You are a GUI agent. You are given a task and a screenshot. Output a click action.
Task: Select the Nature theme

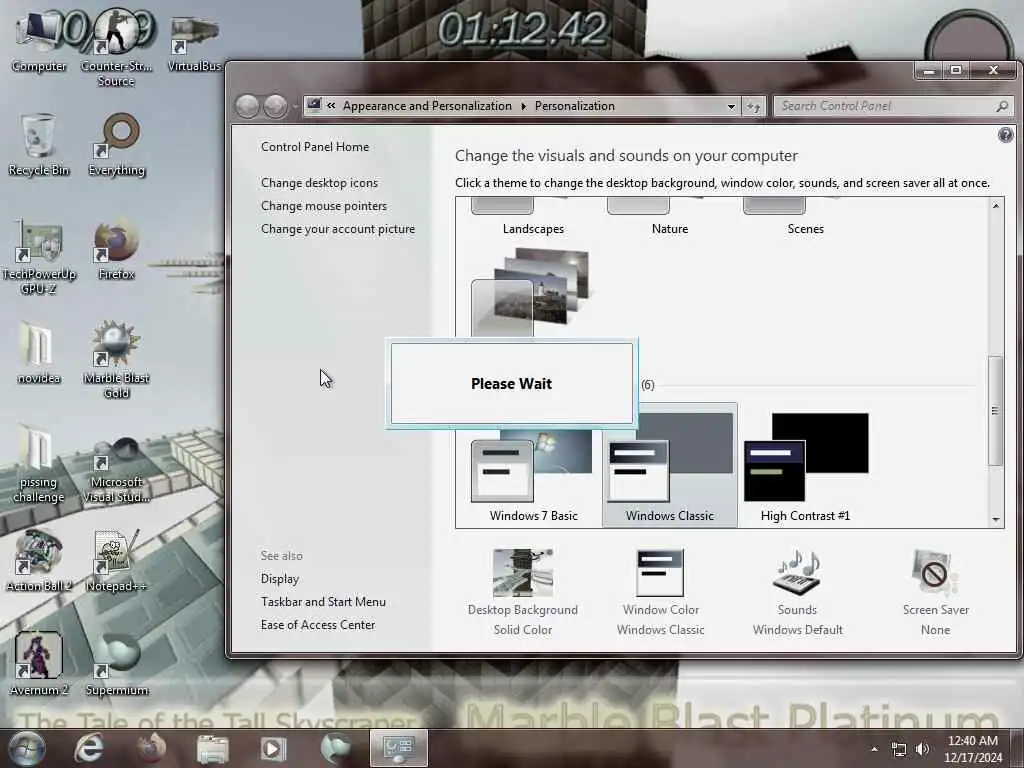(x=669, y=219)
